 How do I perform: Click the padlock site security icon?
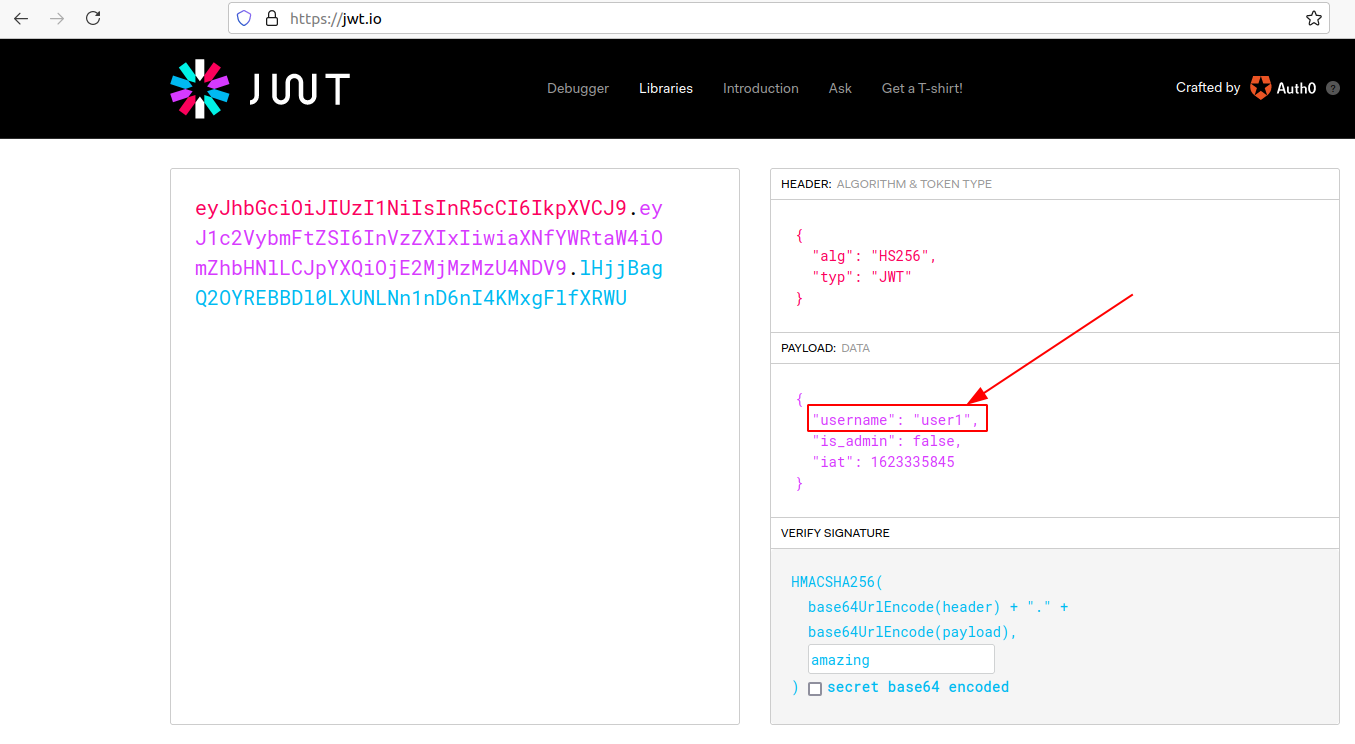(271, 18)
